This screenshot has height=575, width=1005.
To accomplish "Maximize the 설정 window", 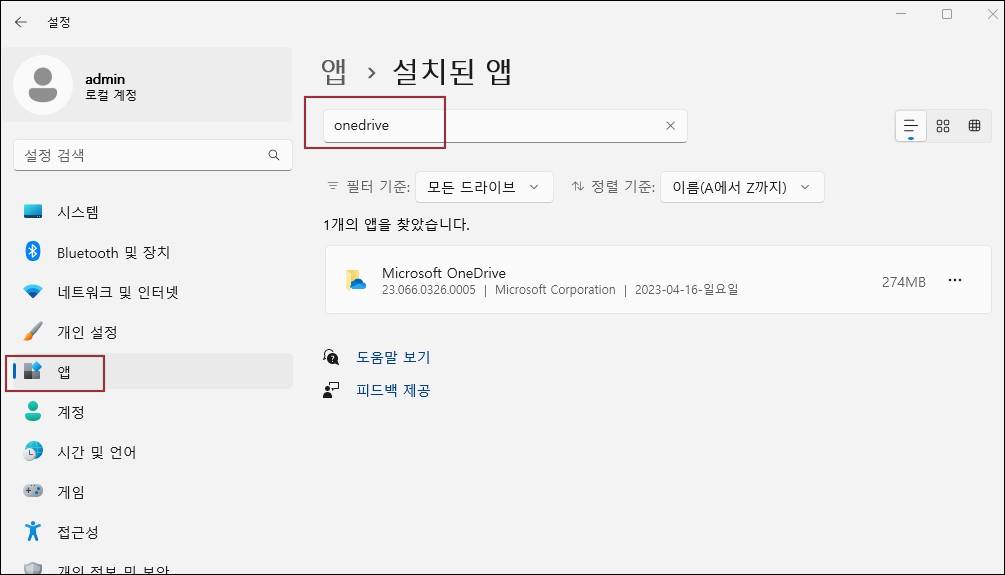I will [947, 14].
